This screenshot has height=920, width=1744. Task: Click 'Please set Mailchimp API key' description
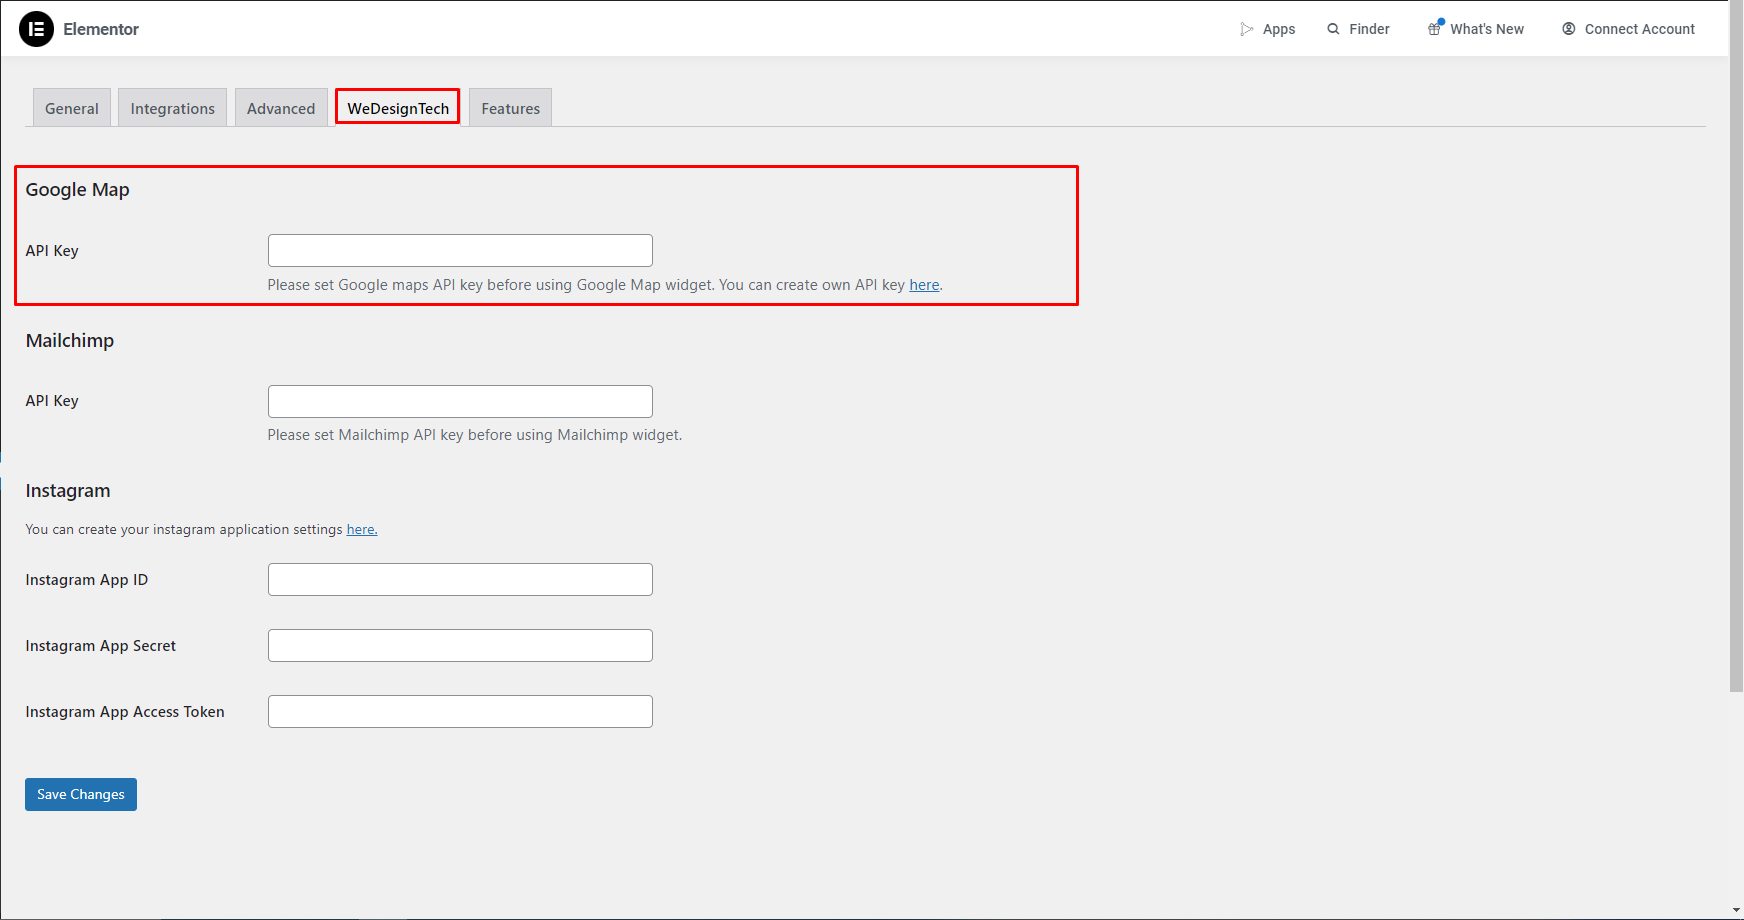click(475, 435)
